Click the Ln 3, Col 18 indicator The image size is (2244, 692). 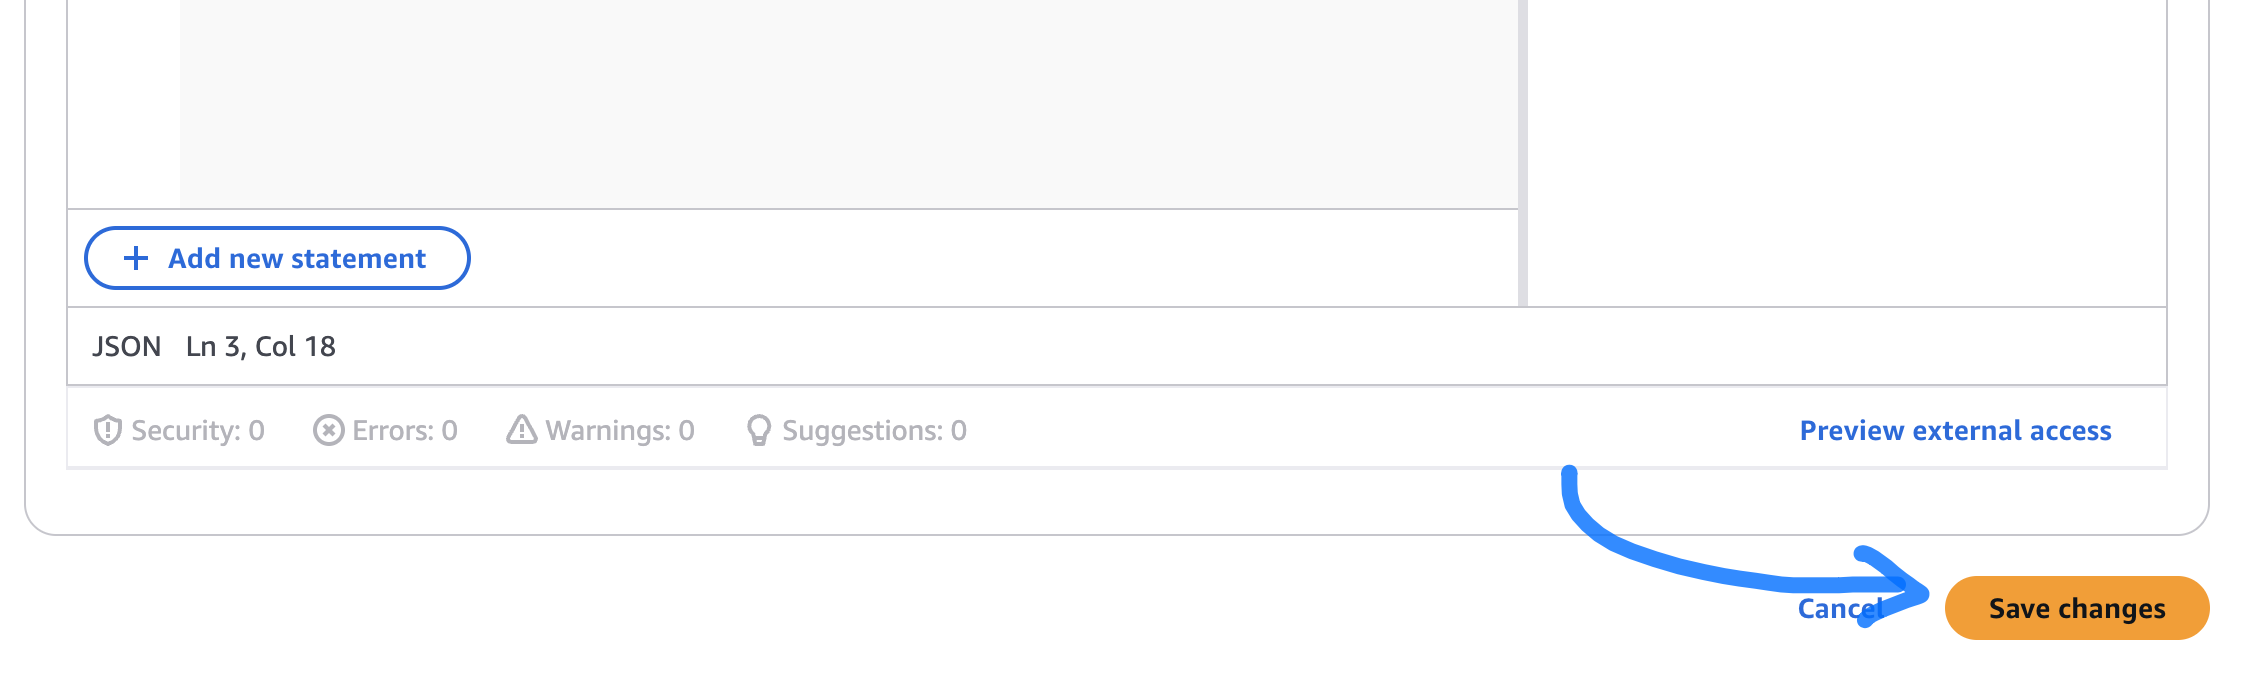[261, 347]
